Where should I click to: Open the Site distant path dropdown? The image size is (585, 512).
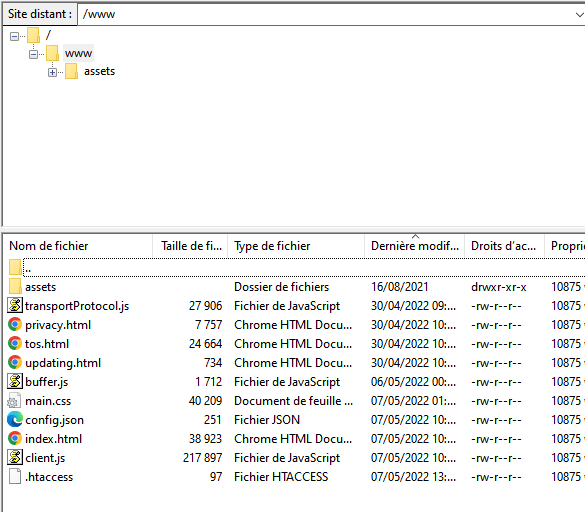tap(579, 15)
